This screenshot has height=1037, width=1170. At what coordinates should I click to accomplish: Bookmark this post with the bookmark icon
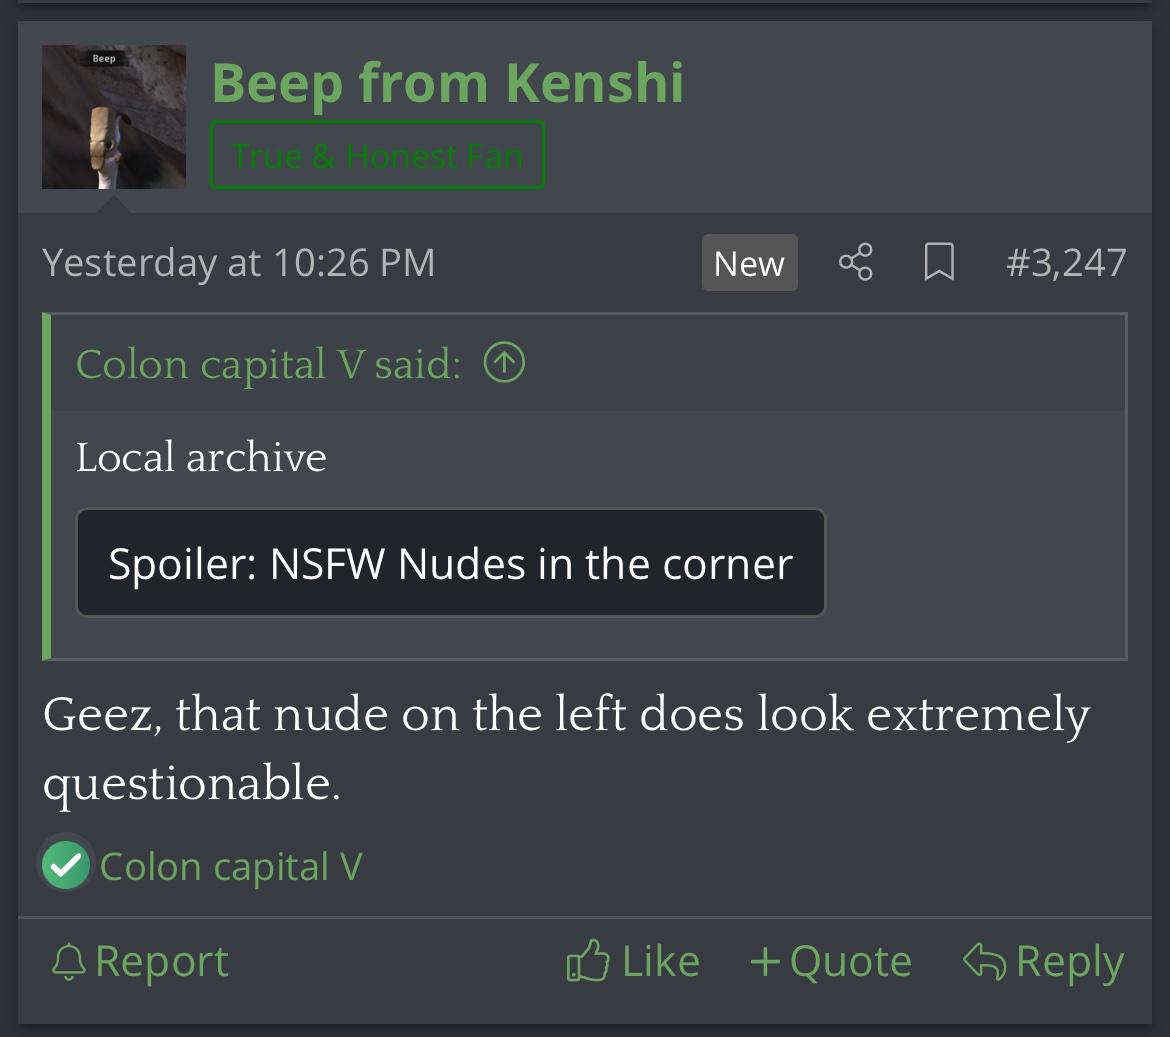[x=939, y=263]
